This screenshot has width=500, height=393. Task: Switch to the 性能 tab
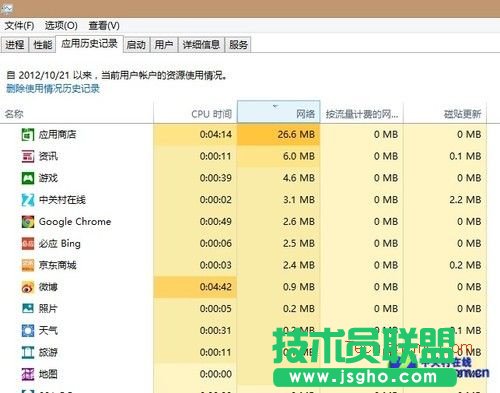pos(43,45)
